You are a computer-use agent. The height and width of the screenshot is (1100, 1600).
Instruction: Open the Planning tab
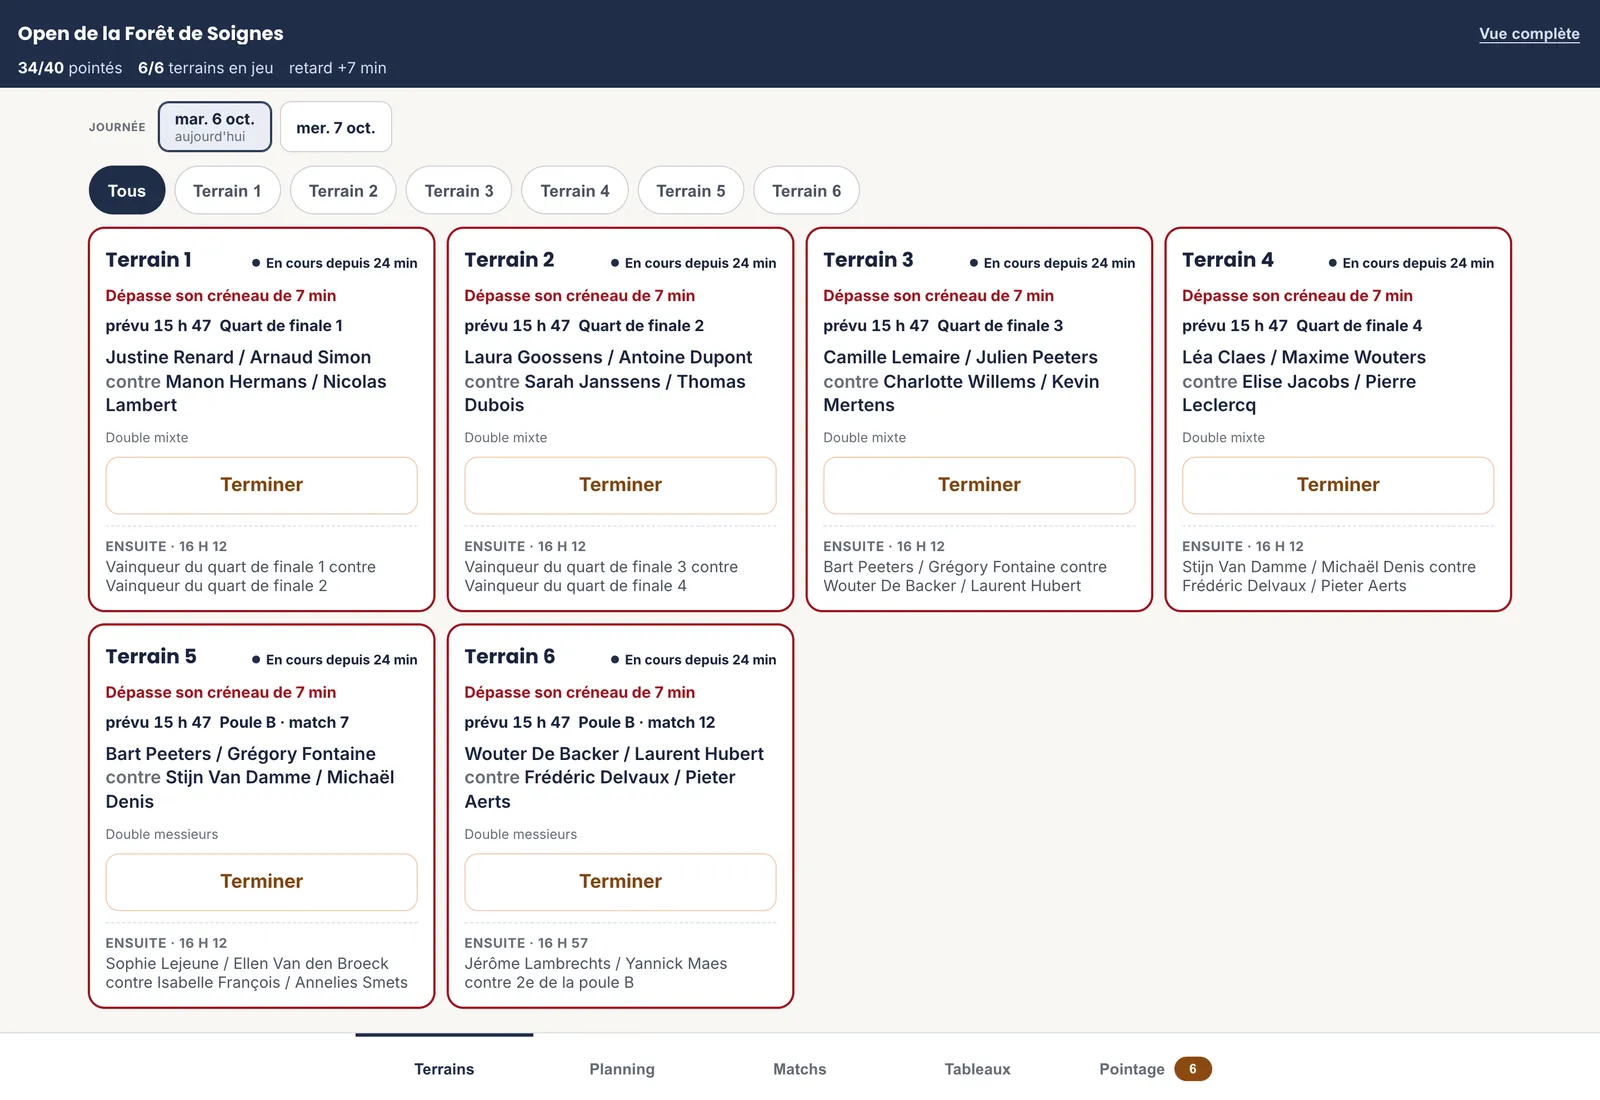click(622, 1068)
